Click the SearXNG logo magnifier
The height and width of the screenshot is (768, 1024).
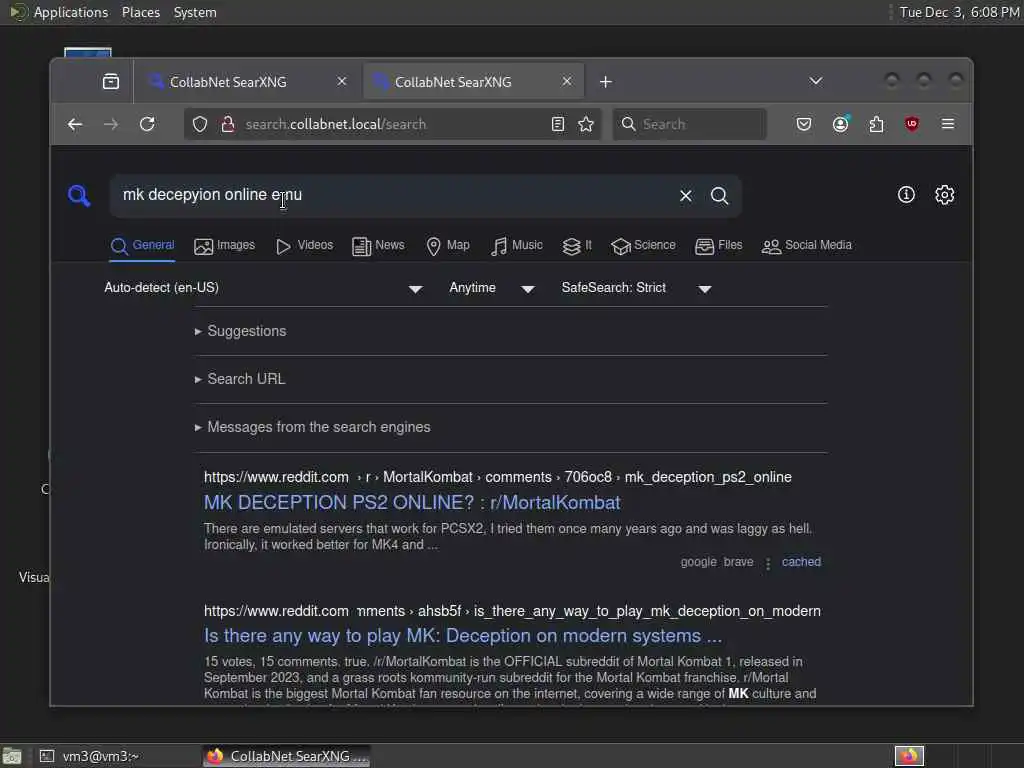[x=79, y=195]
